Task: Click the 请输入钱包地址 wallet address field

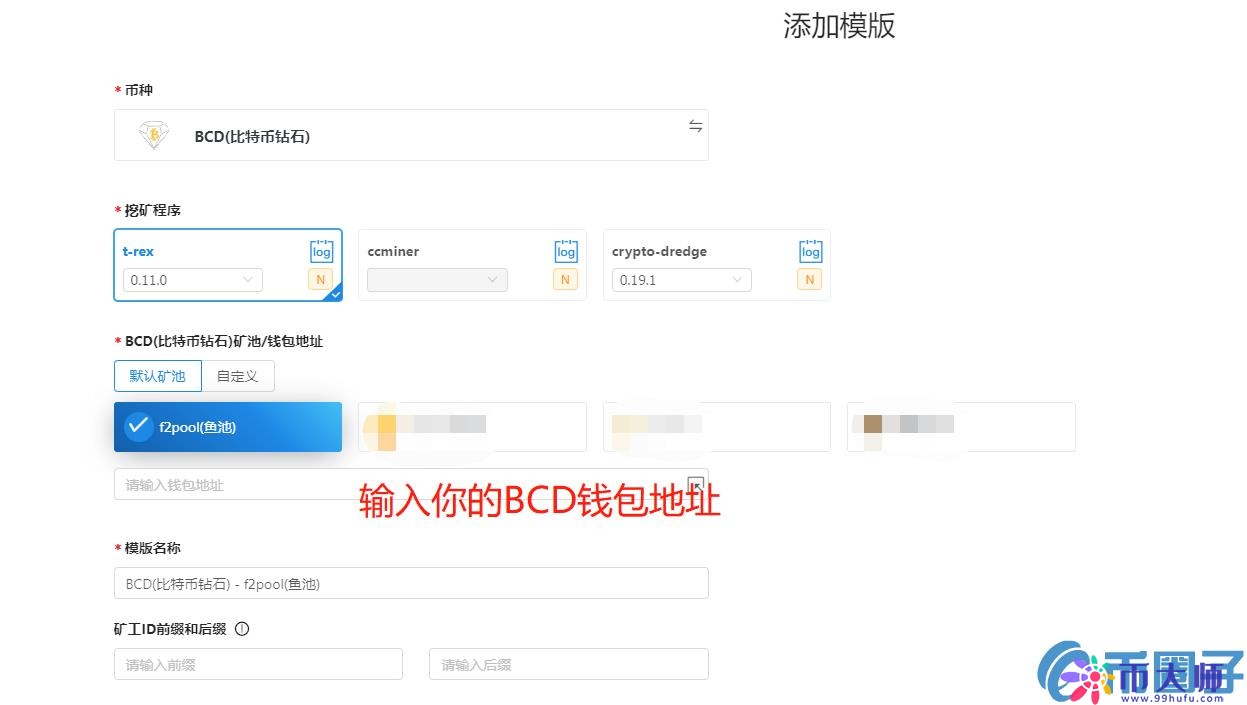Action: click(411, 484)
